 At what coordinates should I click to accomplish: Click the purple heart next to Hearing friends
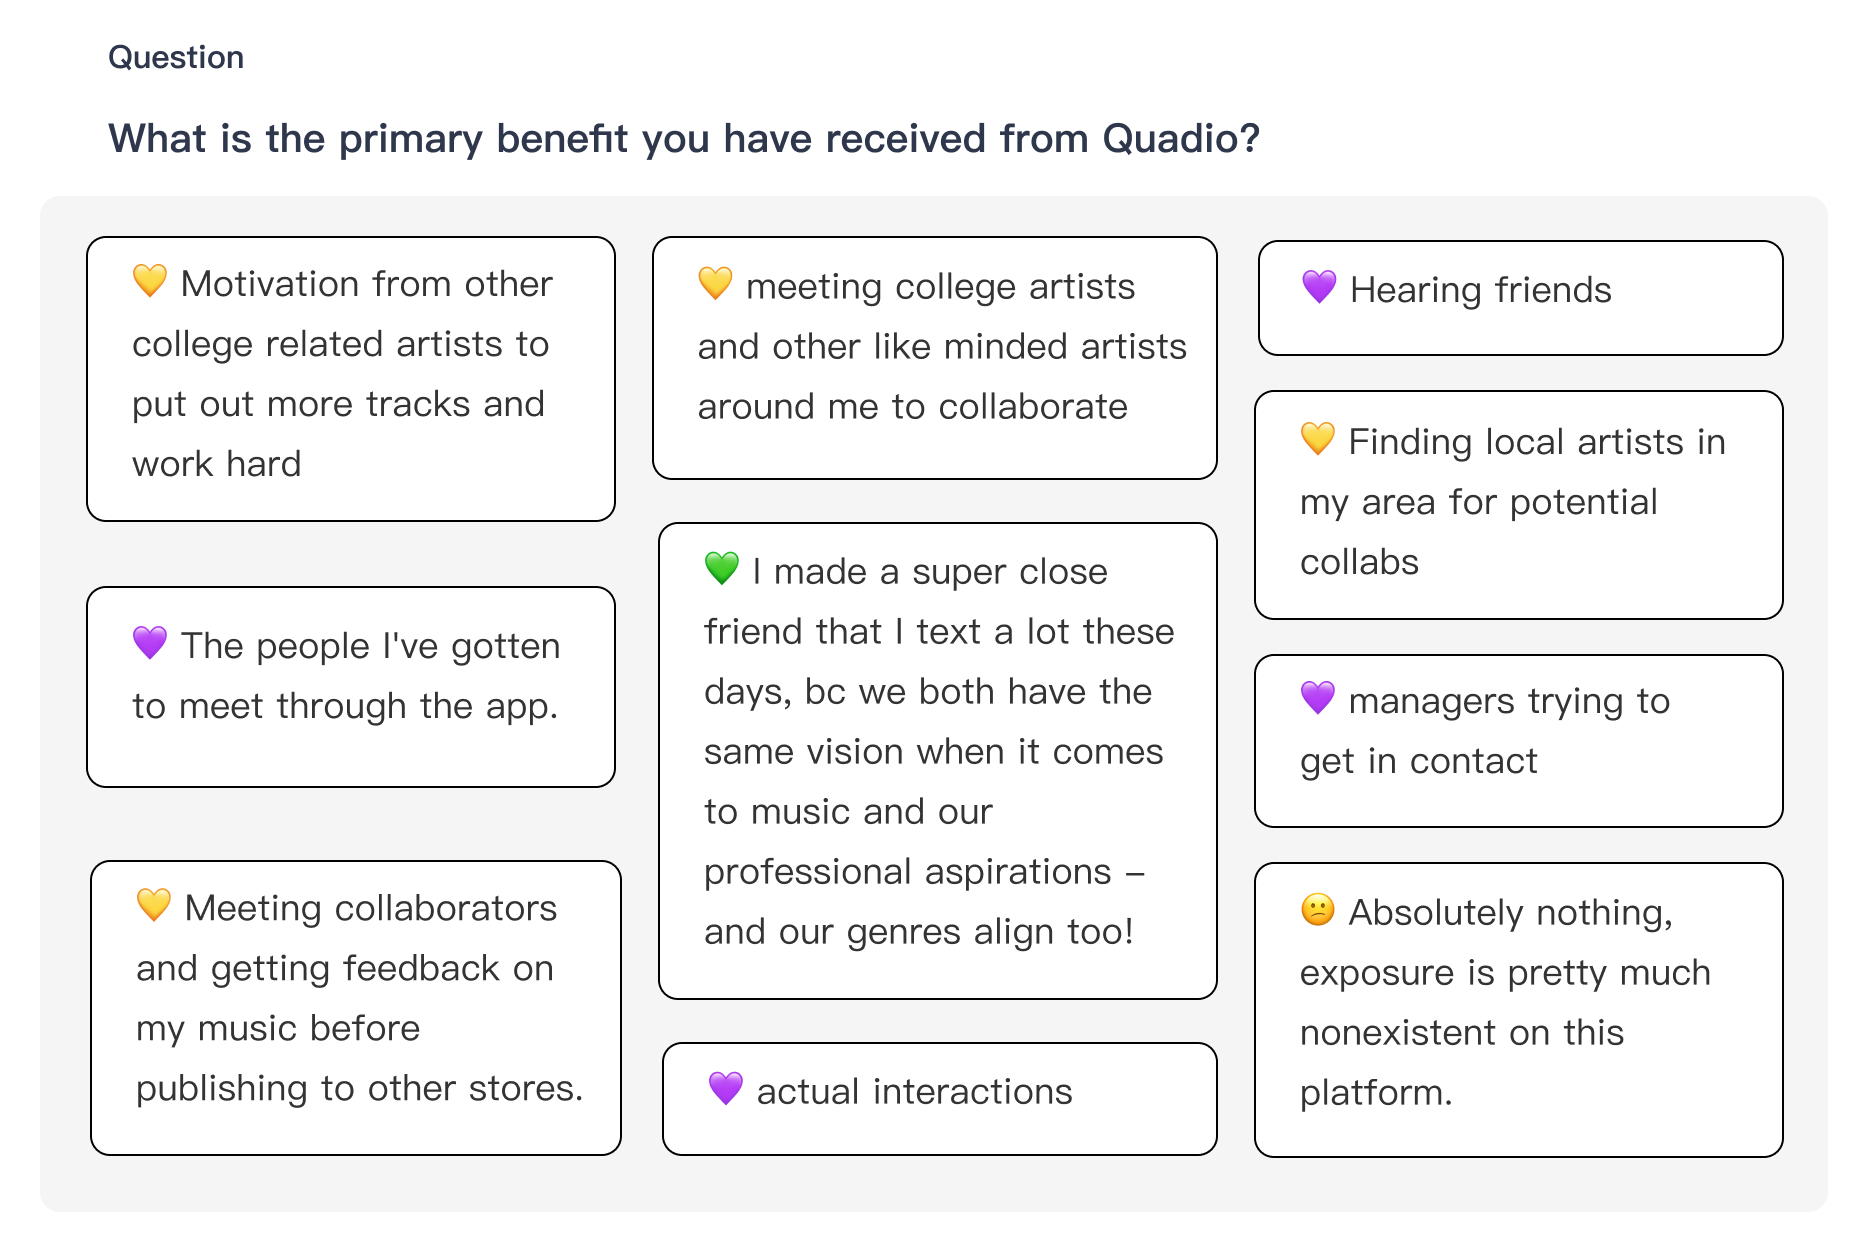coord(1319,287)
